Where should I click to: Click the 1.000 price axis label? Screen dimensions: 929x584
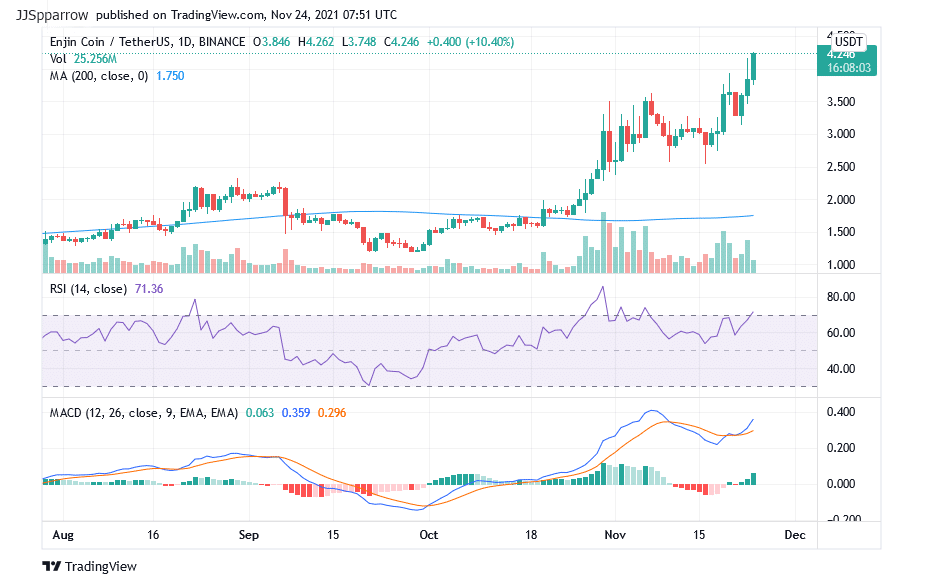click(x=841, y=265)
